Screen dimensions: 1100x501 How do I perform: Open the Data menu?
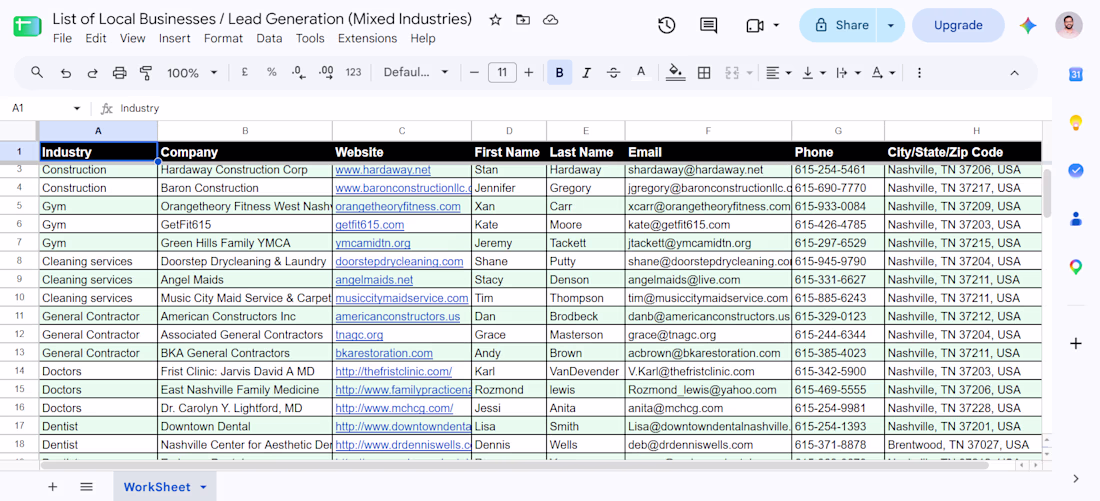tap(269, 39)
